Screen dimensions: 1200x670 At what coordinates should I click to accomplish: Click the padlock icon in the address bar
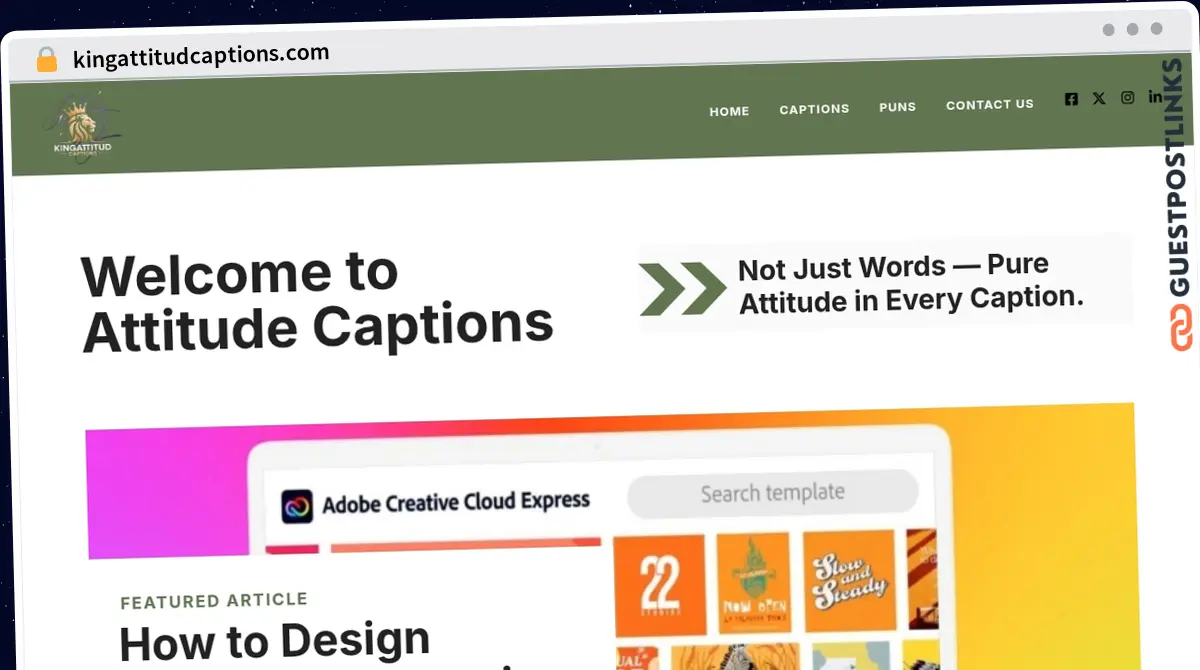[46, 58]
